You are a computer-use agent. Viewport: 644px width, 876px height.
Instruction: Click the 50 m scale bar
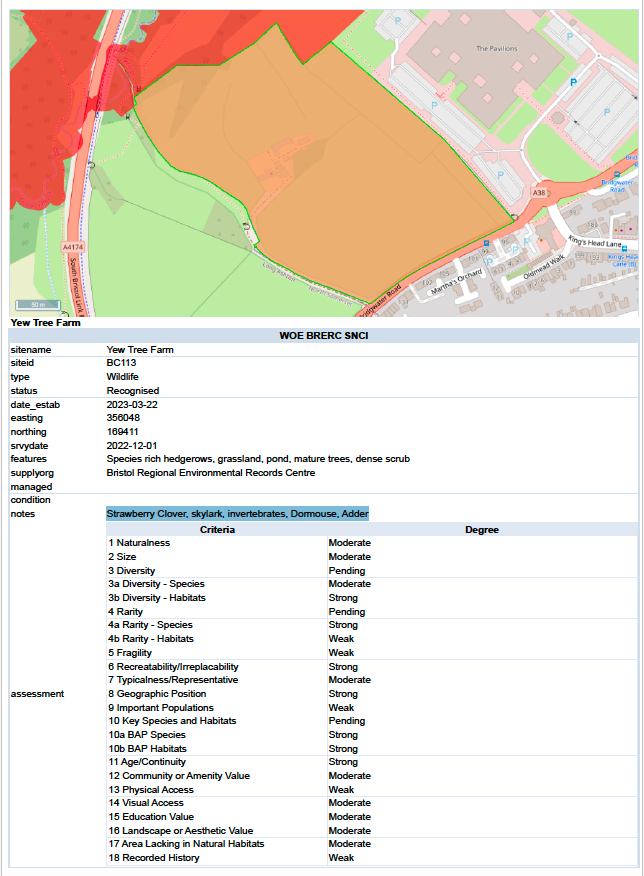pyautogui.click(x=37, y=305)
